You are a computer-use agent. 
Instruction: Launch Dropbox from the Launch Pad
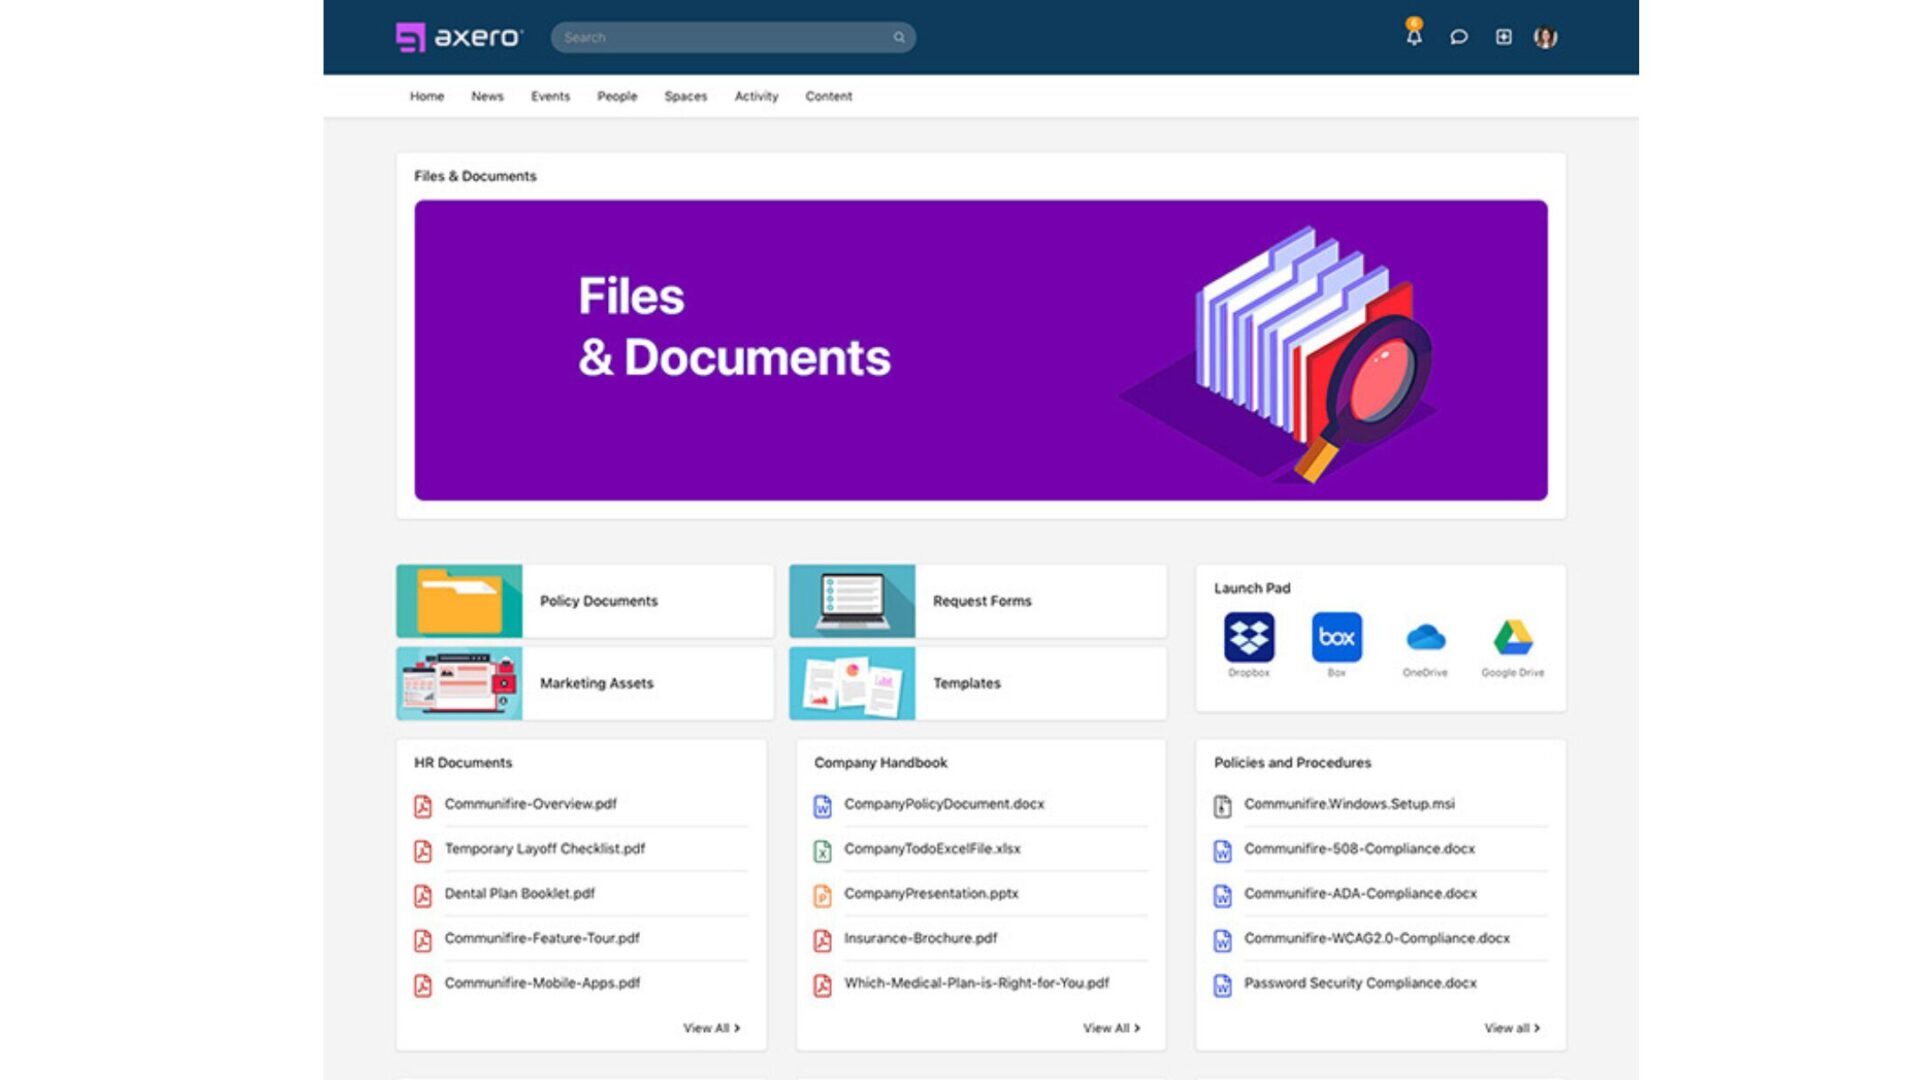point(1249,638)
